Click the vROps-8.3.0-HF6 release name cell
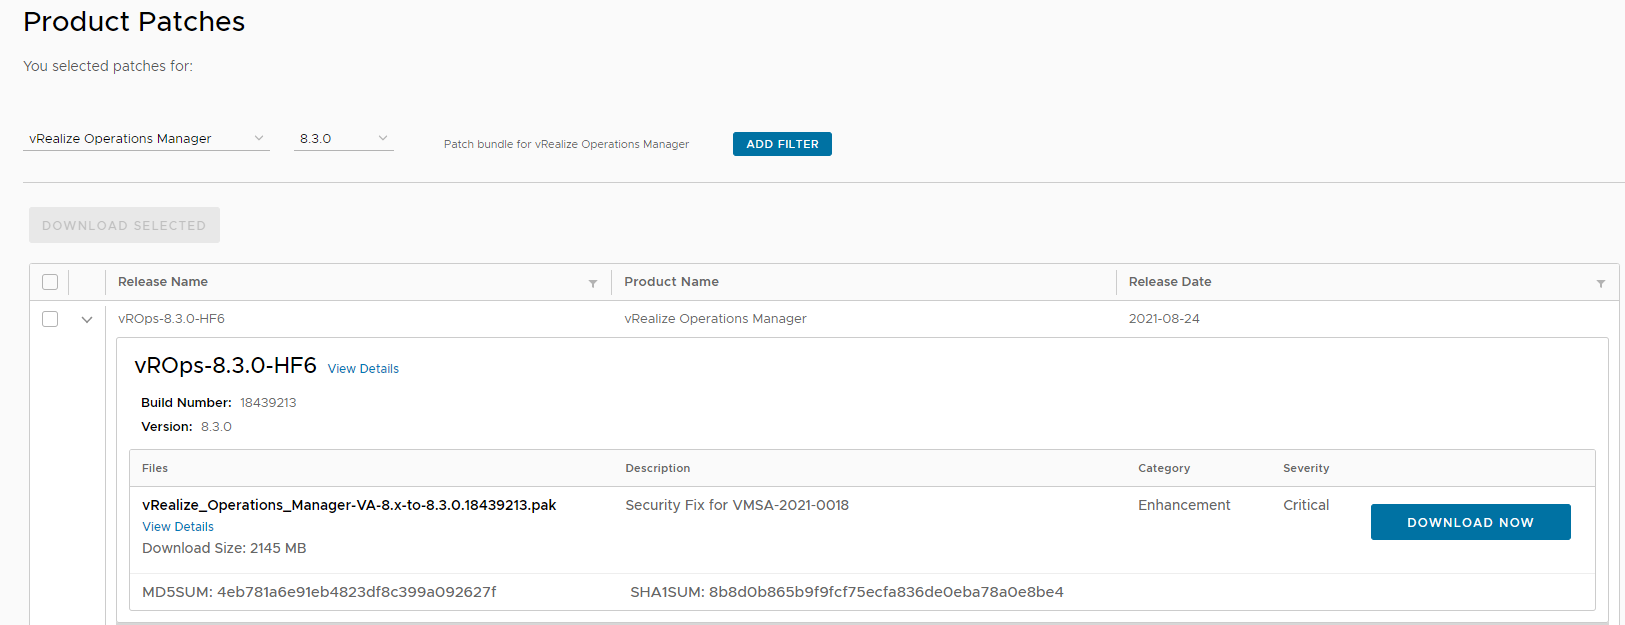Image resolution: width=1625 pixels, height=625 pixels. (171, 319)
